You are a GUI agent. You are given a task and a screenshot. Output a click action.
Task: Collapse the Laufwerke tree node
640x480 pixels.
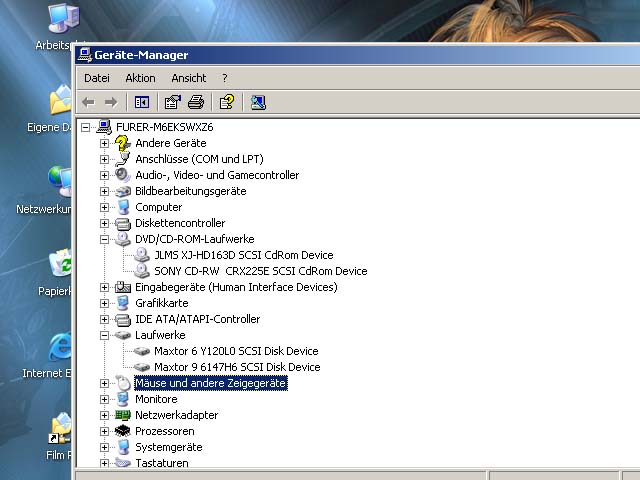click(104, 335)
